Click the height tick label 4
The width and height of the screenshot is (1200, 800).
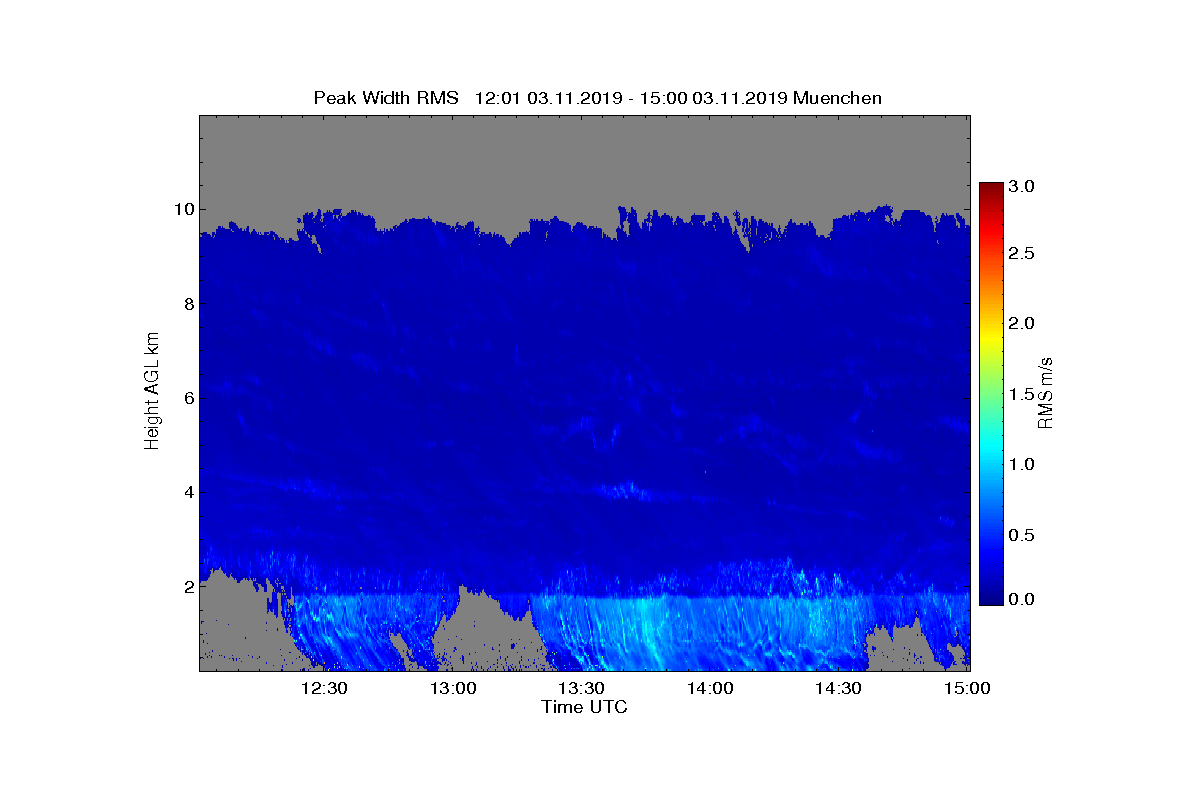click(x=187, y=492)
